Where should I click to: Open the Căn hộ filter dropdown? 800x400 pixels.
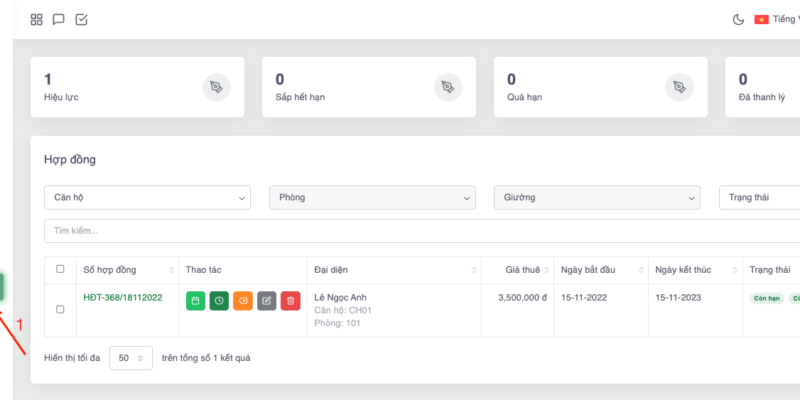click(x=147, y=198)
